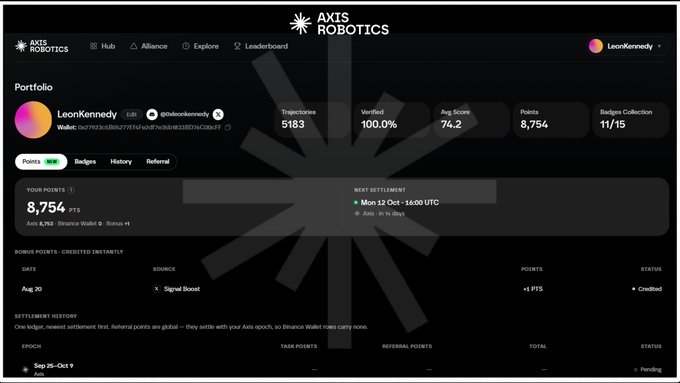
Task: Switch to the History tab
Action: [x=121, y=161]
